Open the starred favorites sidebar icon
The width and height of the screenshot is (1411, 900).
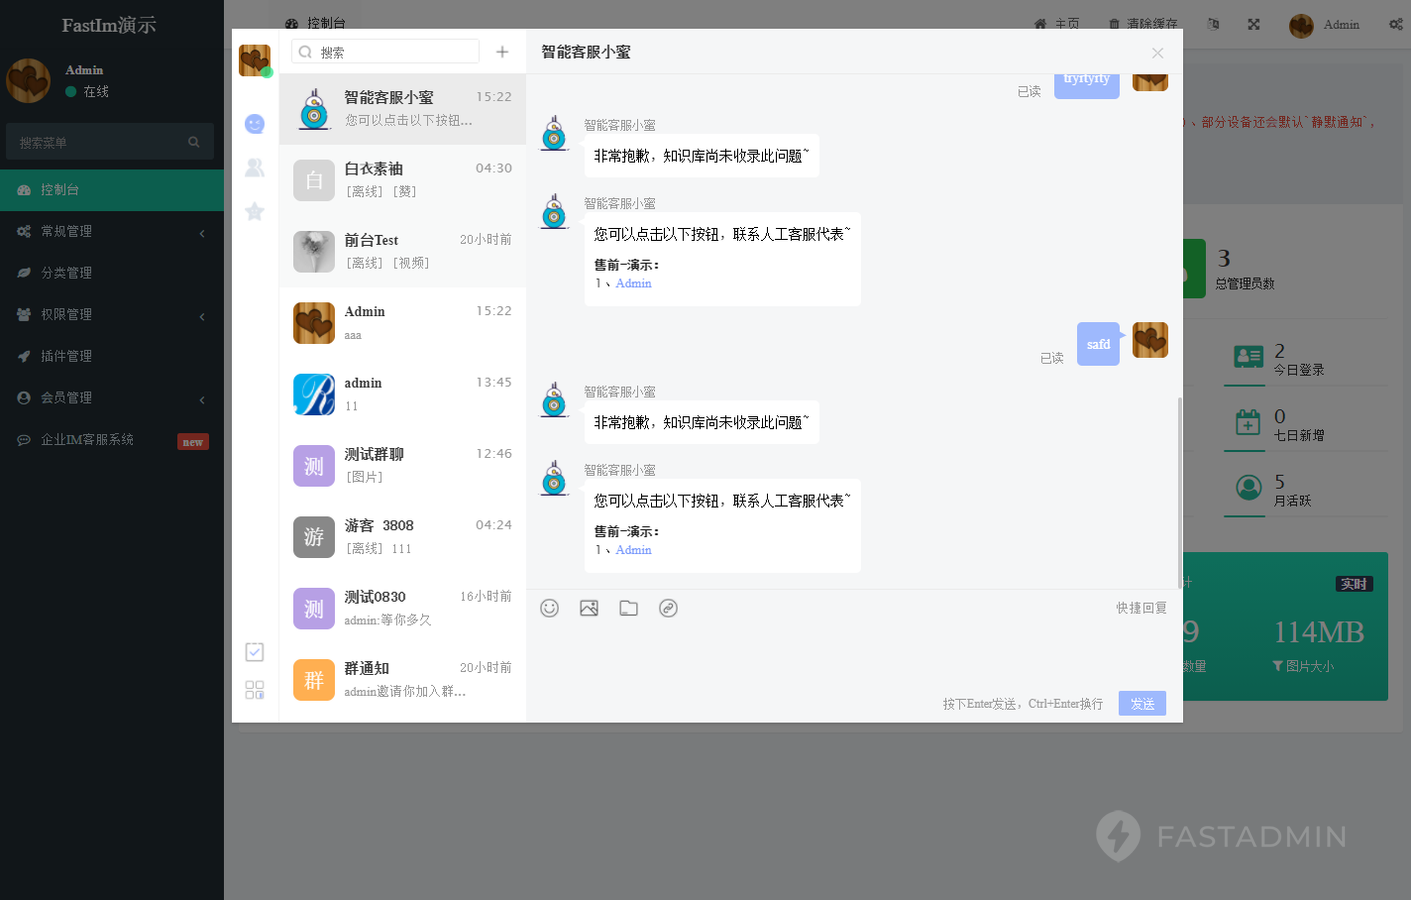coord(255,211)
